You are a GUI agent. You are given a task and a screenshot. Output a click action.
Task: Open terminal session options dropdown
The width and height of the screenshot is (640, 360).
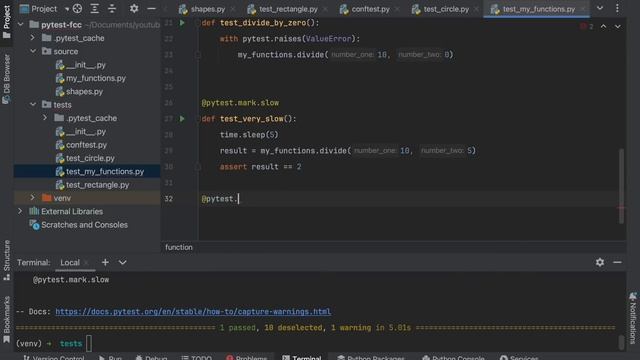tap(122, 262)
